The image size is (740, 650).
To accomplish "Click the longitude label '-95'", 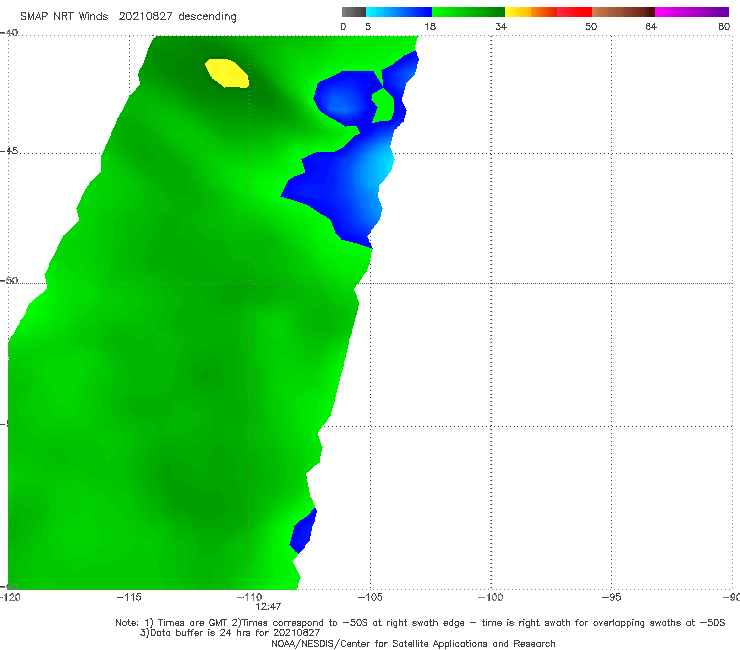I will point(612,597).
